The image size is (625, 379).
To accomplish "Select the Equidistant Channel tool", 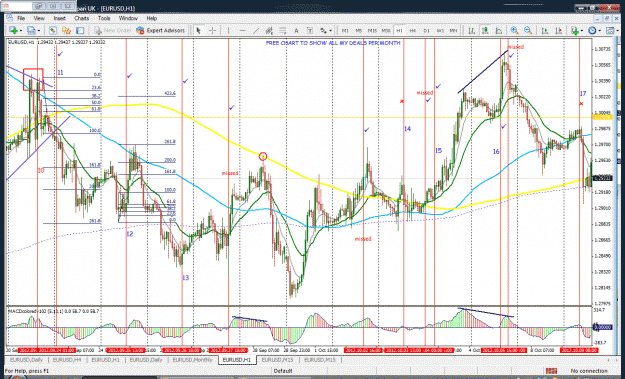I will [269, 30].
